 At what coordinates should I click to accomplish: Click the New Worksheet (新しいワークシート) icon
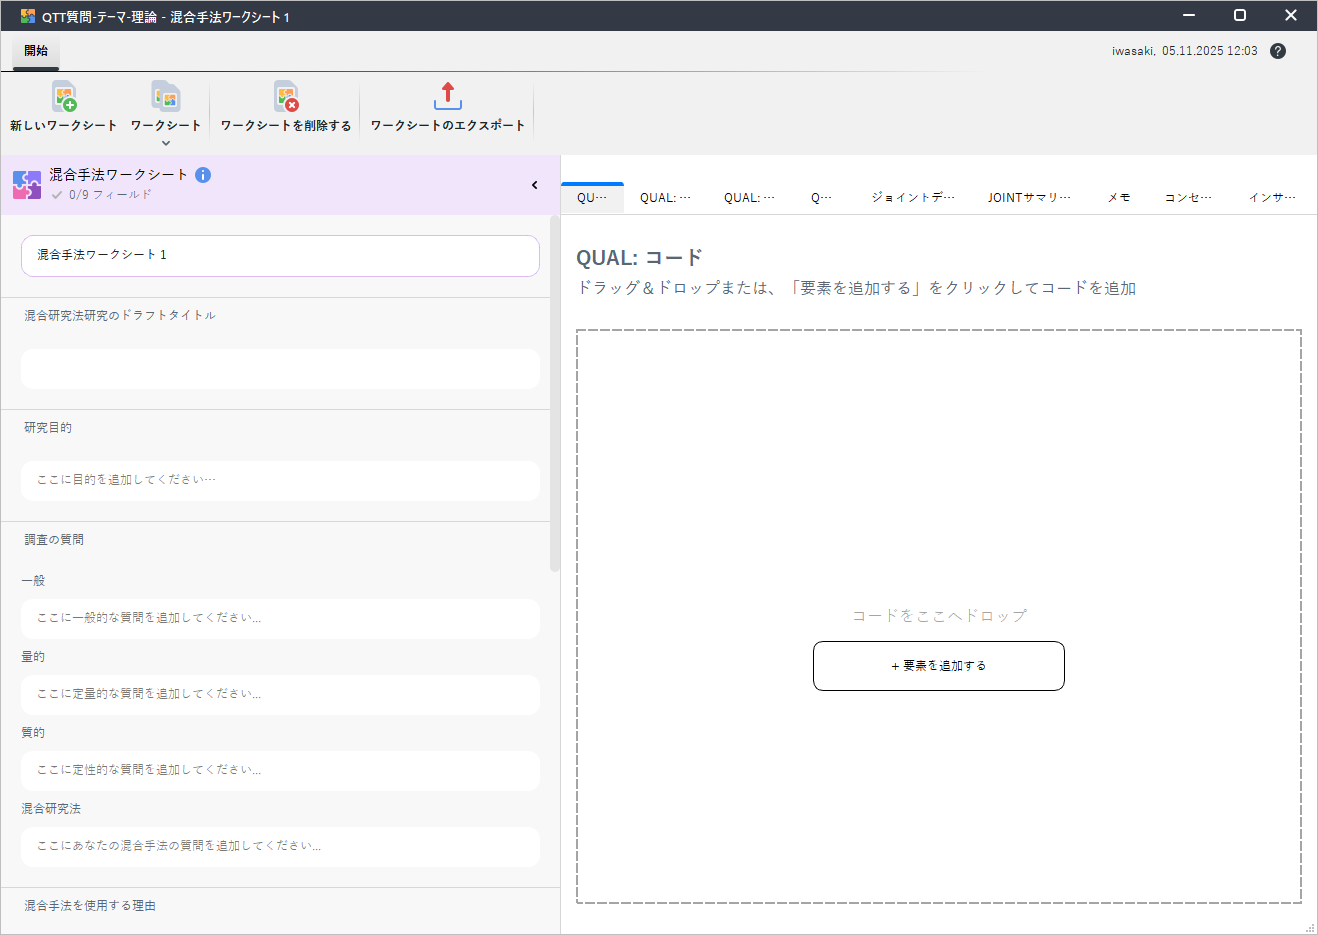(x=64, y=97)
